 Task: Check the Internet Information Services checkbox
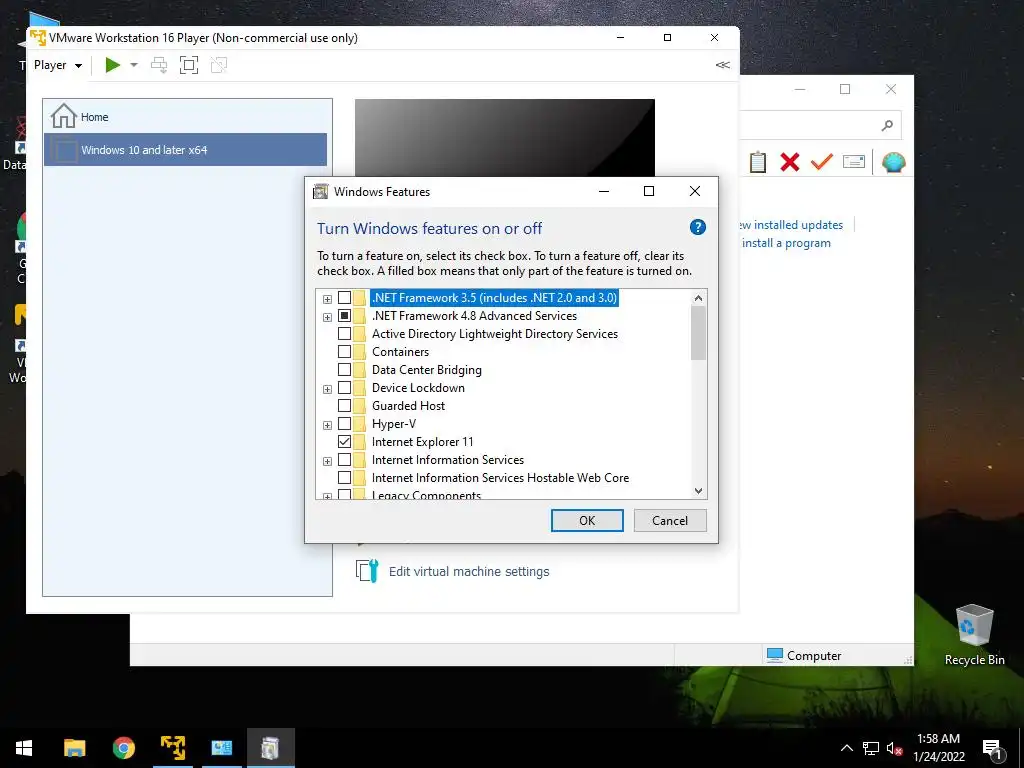[344, 460]
